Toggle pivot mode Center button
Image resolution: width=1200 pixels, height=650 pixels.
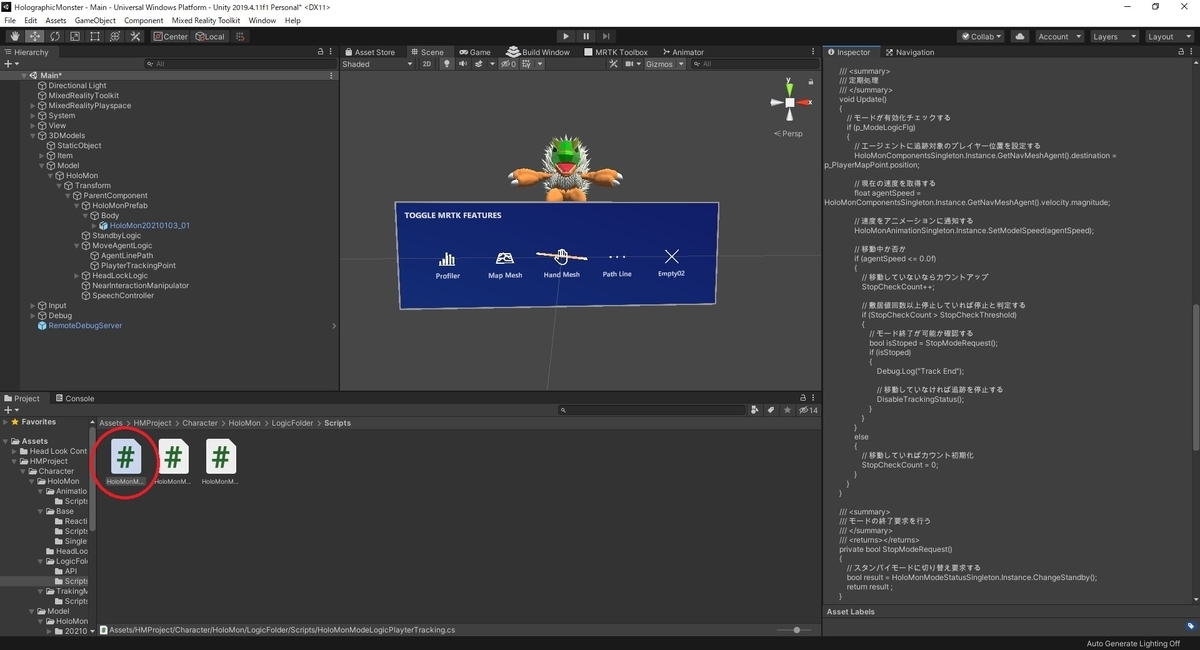point(170,37)
